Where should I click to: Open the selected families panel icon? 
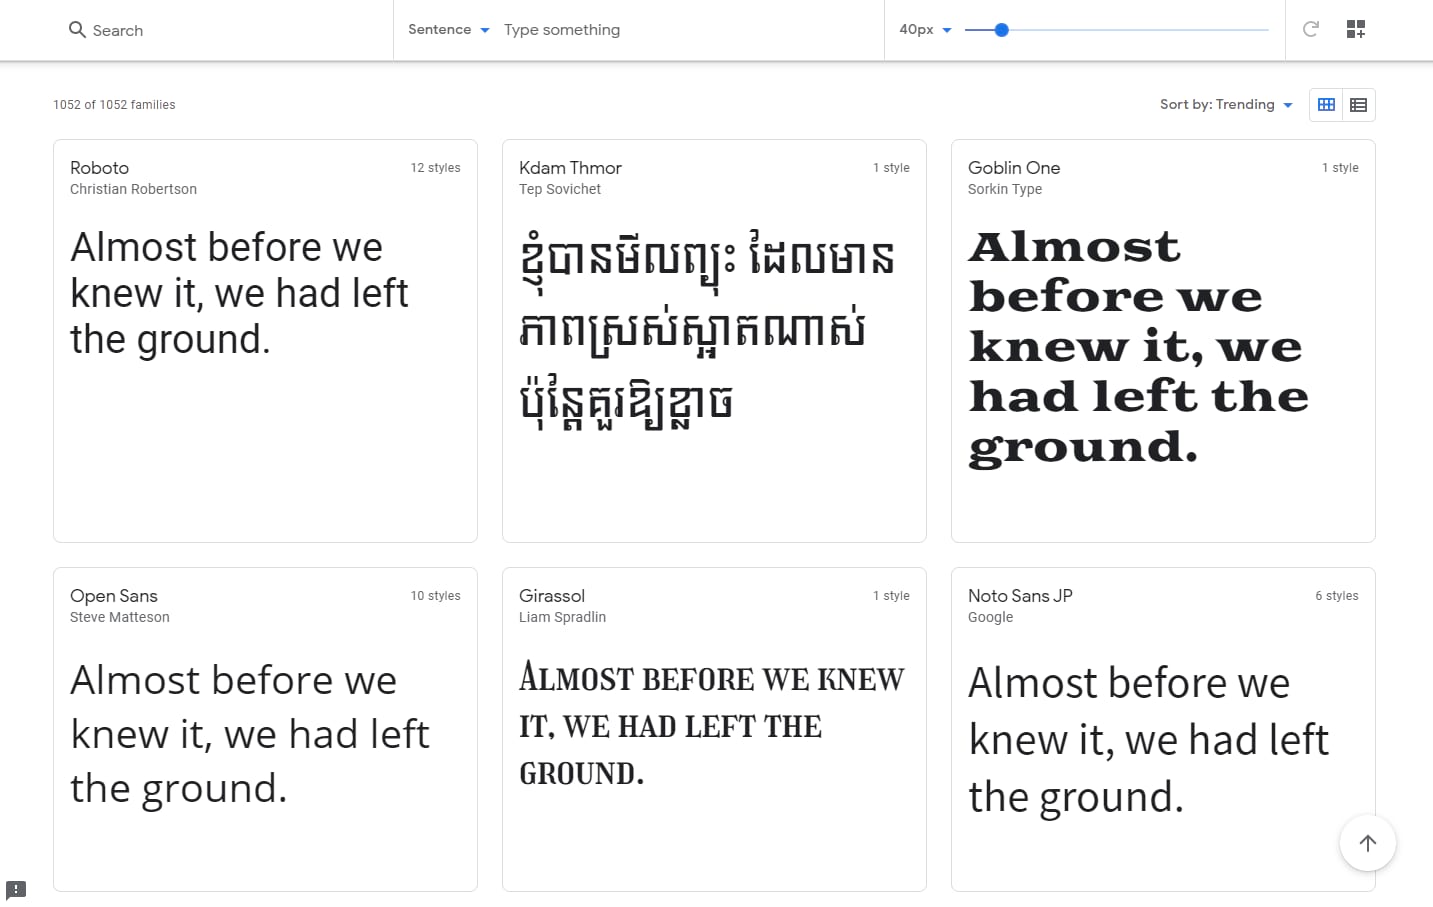(x=1356, y=29)
